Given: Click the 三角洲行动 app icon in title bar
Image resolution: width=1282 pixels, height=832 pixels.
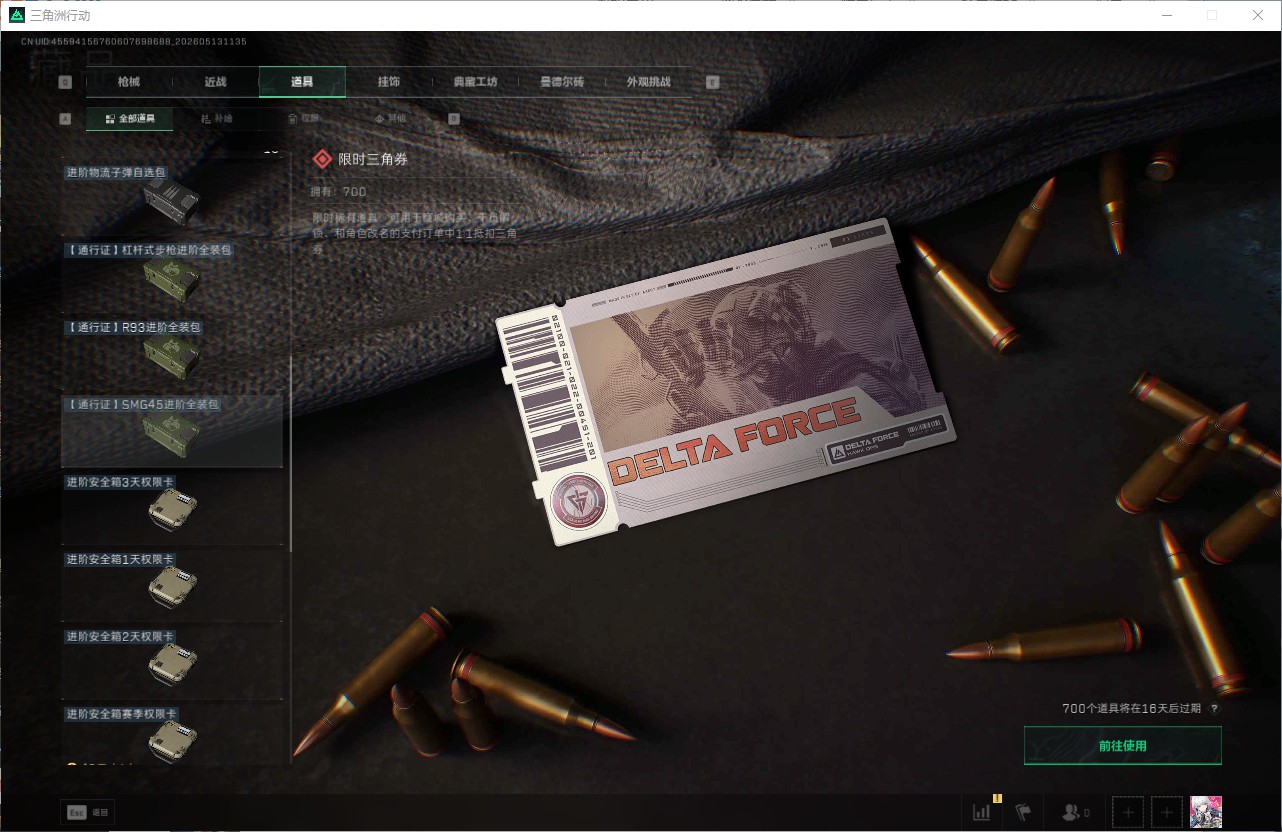Looking at the screenshot, I should click(x=16, y=15).
